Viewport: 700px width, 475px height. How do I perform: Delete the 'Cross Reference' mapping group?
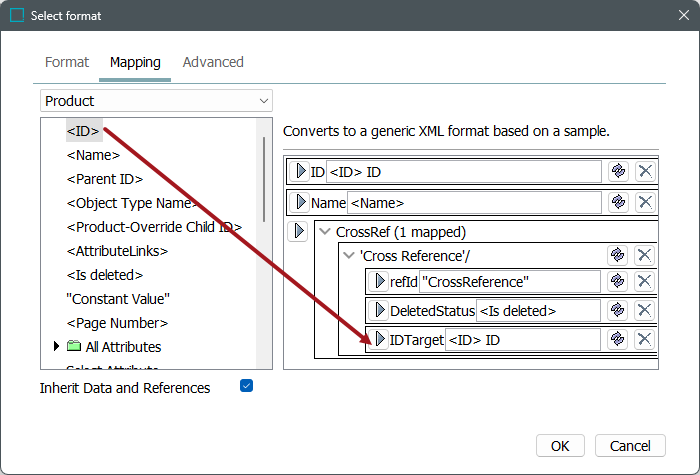(646, 255)
